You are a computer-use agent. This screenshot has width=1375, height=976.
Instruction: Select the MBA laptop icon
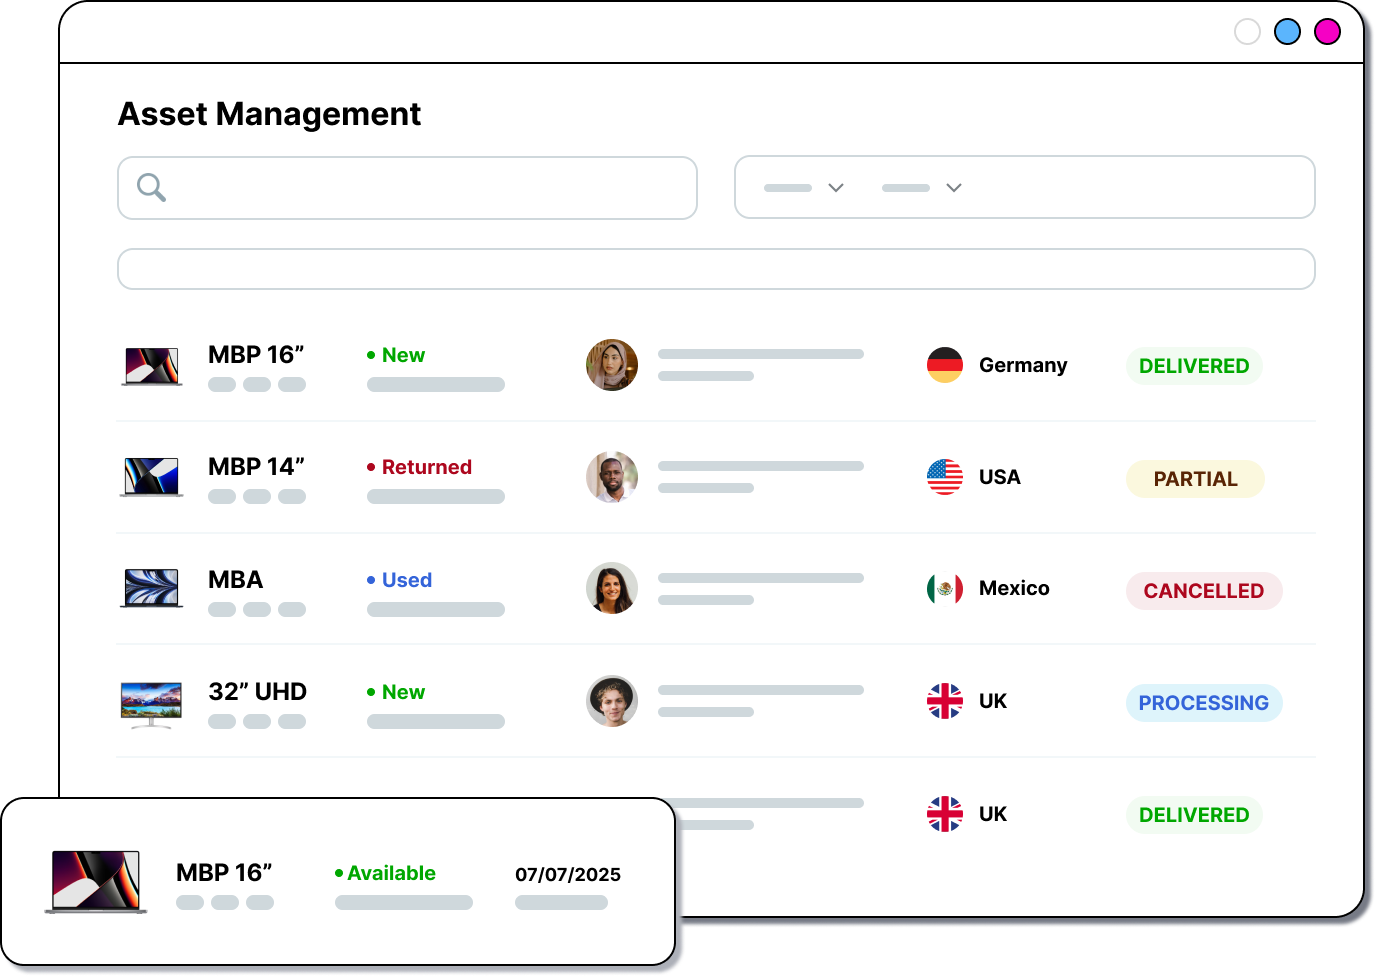(151, 588)
